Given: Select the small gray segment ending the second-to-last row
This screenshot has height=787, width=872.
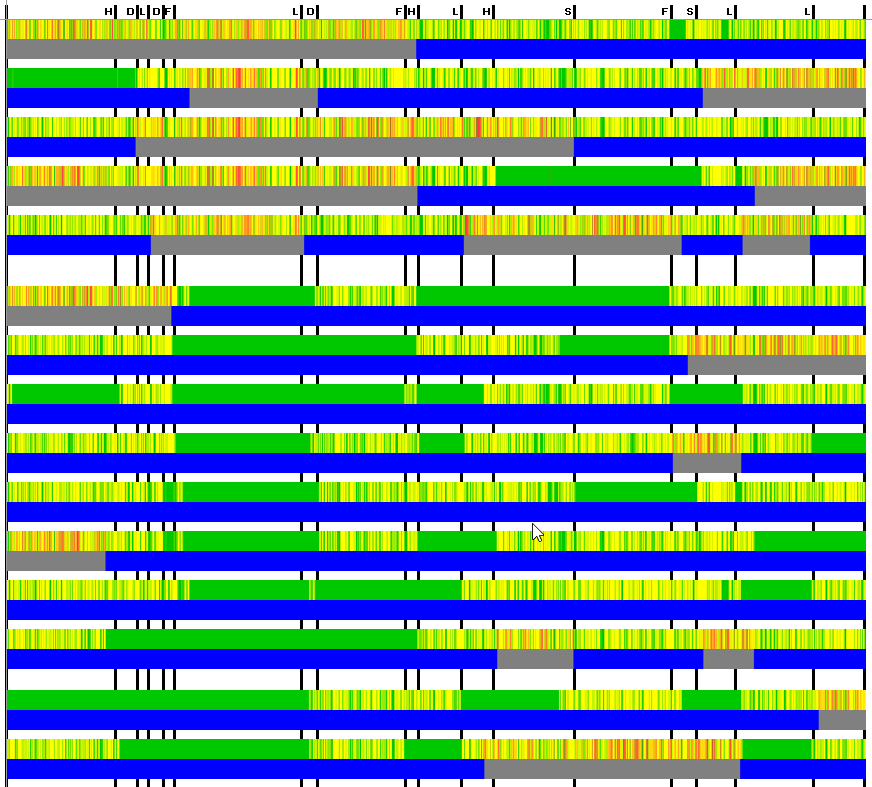Looking at the screenshot, I should coord(842,720).
